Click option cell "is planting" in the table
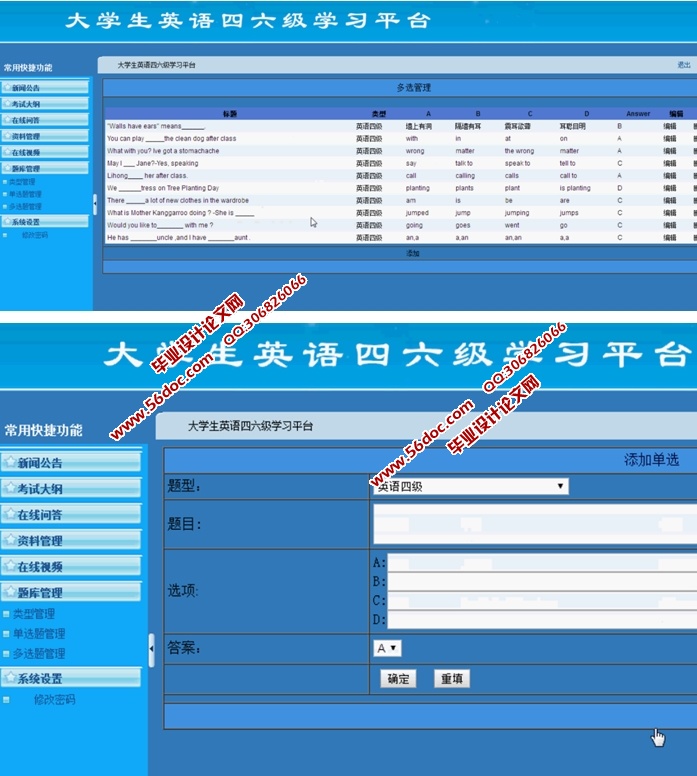This screenshot has height=776, width=697. (x=575, y=188)
